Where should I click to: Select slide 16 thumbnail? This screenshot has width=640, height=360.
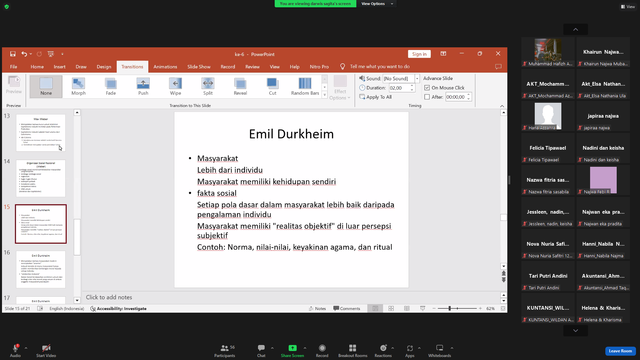click(x=40, y=269)
